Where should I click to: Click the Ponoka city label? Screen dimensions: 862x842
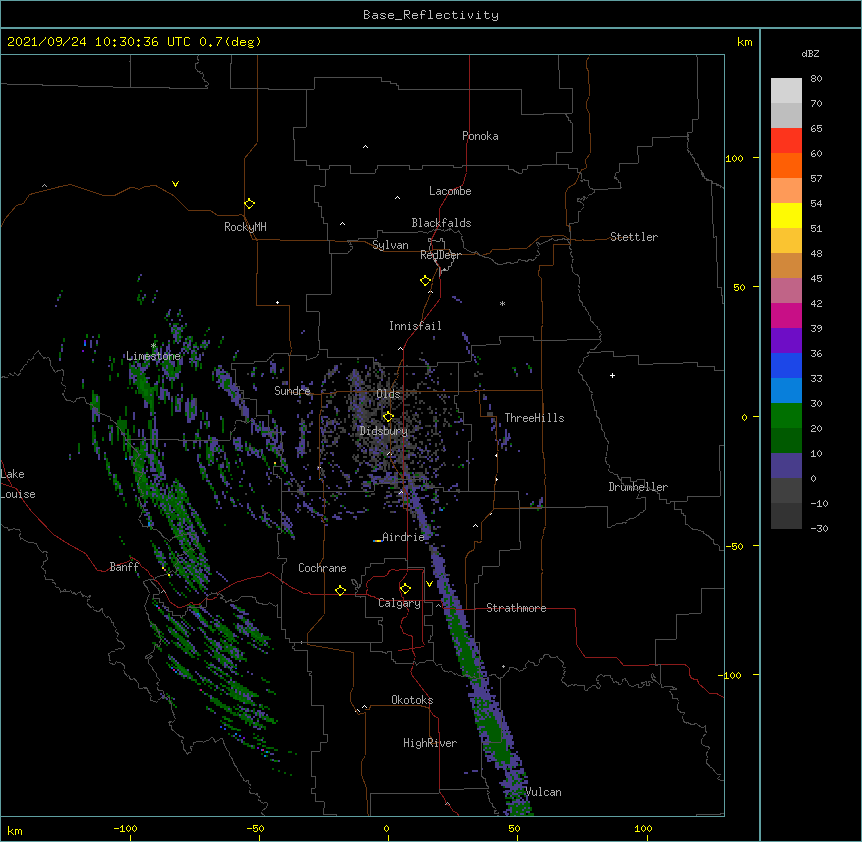pyautogui.click(x=480, y=136)
